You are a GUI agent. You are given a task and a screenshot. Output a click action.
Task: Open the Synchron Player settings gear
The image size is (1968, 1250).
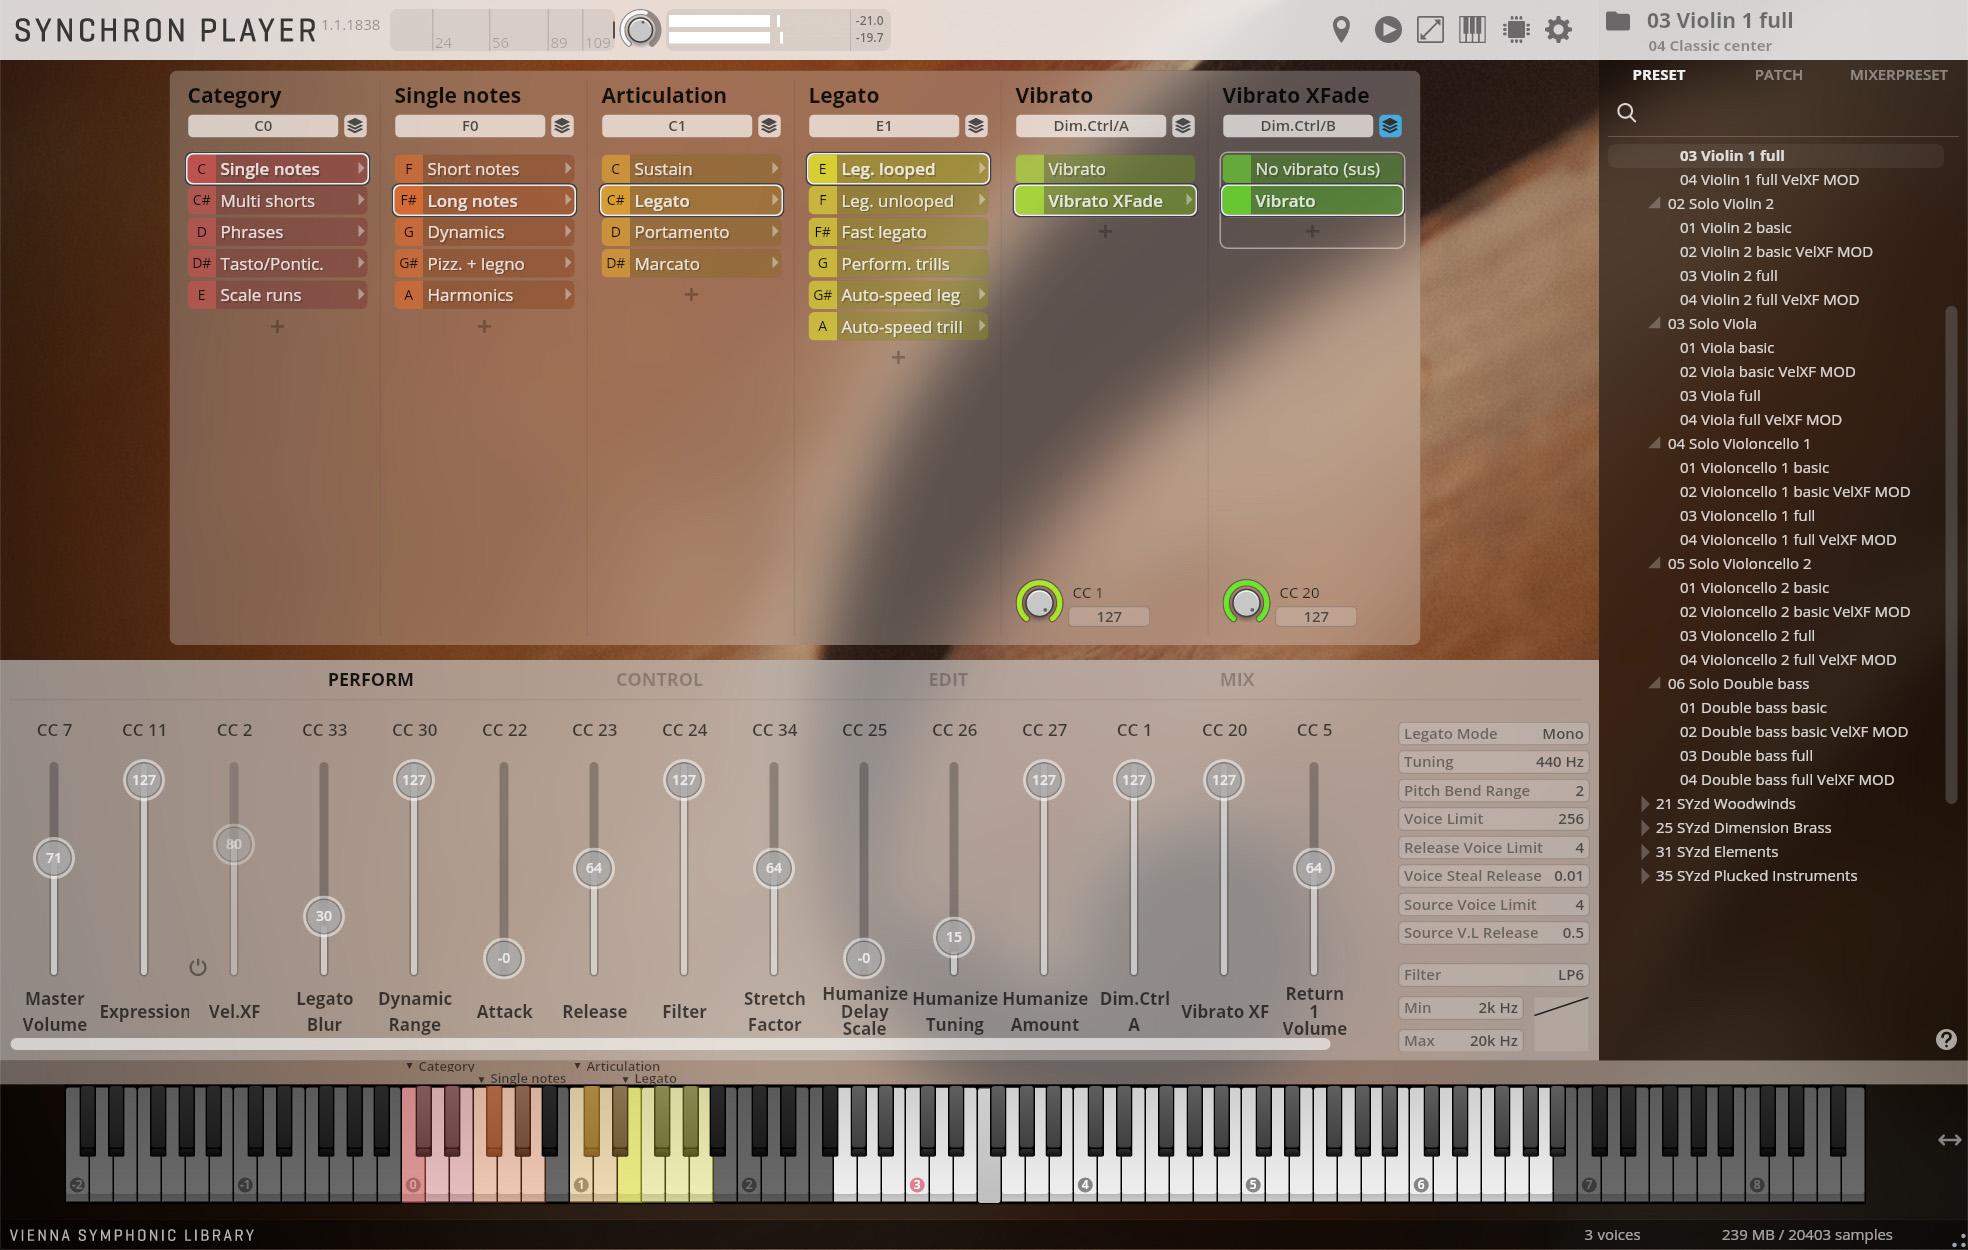pyautogui.click(x=1557, y=29)
